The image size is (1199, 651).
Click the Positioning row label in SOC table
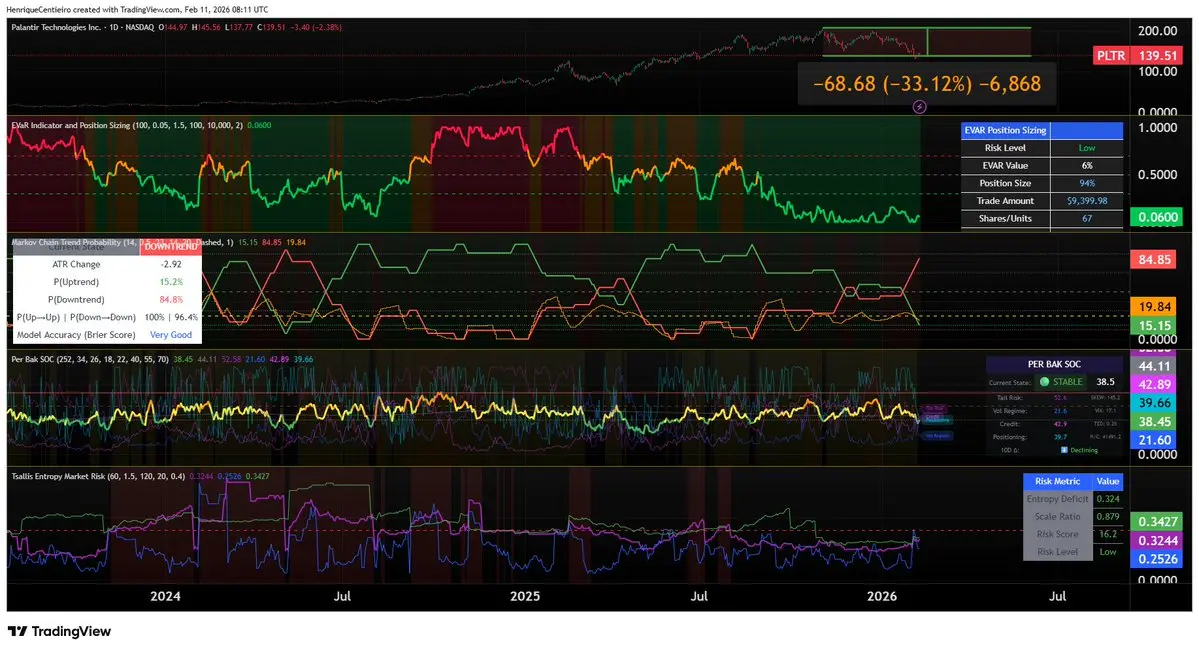pos(1009,437)
